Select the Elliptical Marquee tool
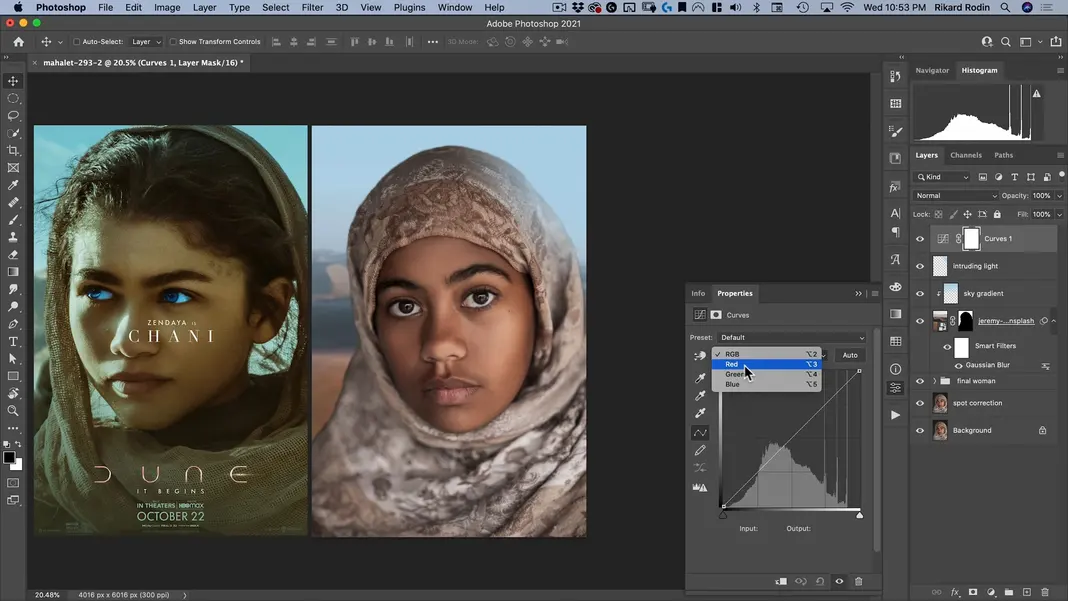 (x=13, y=98)
